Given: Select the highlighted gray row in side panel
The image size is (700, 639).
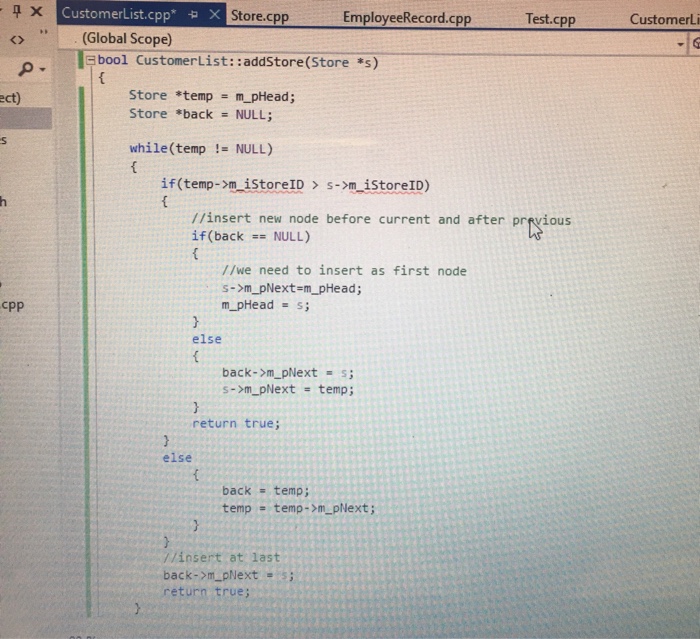Looking at the screenshot, I should pos(26,118).
